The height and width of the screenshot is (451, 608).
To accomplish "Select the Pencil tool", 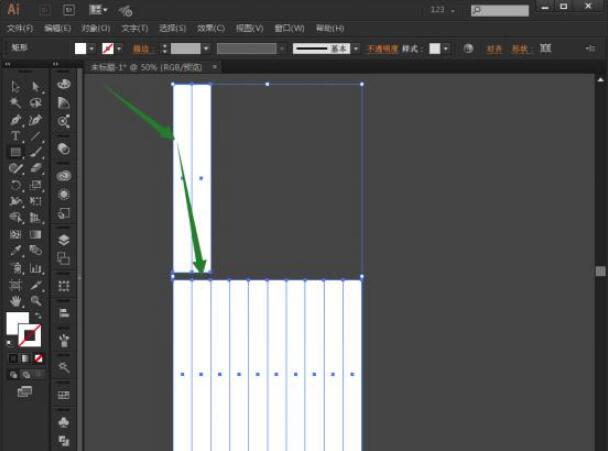I will [x=15, y=168].
